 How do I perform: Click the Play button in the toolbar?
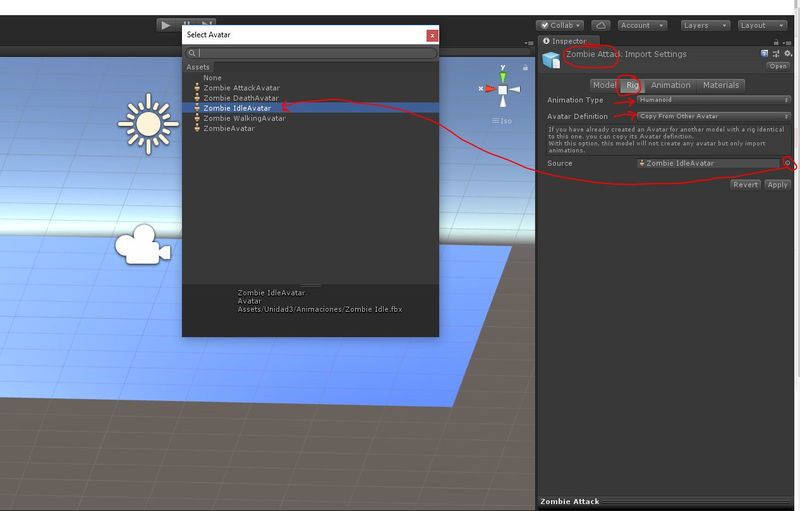pos(165,25)
